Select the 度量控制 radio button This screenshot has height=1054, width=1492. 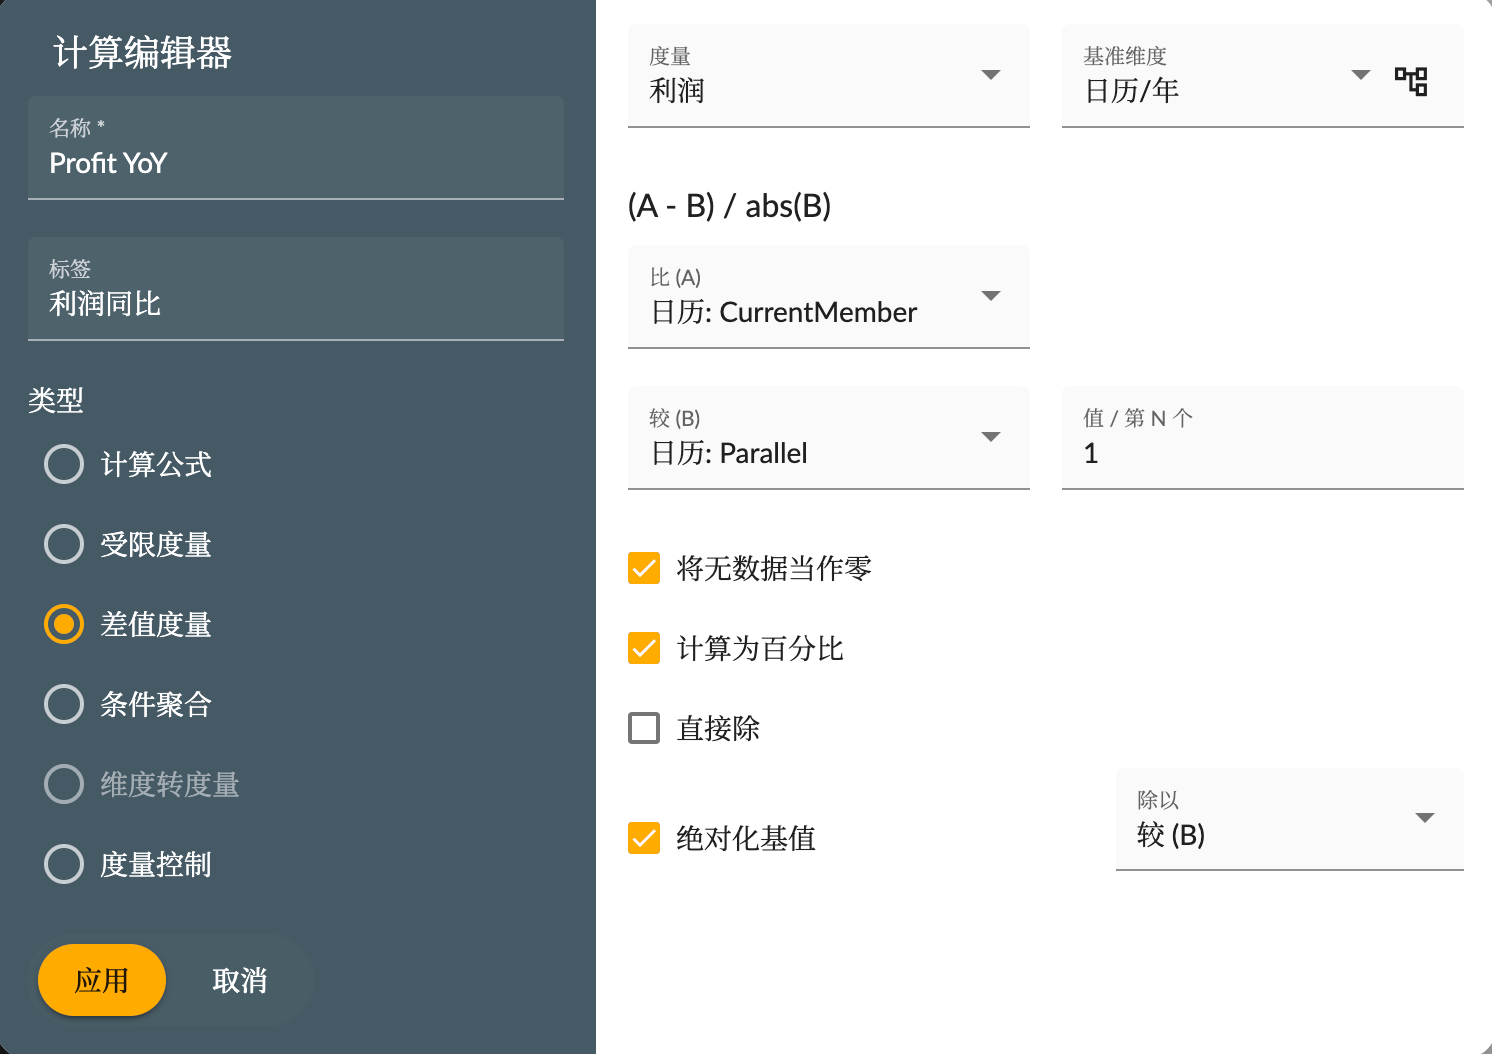(63, 864)
